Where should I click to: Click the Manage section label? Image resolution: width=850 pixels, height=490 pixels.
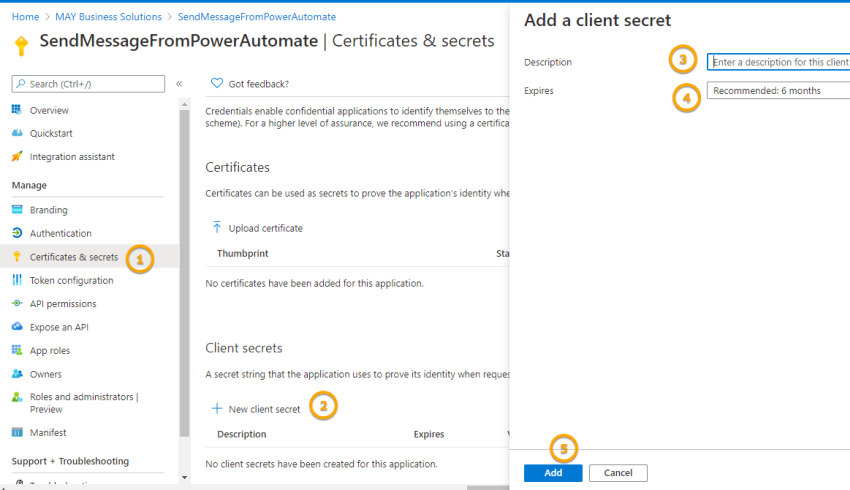(x=29, y=185)
